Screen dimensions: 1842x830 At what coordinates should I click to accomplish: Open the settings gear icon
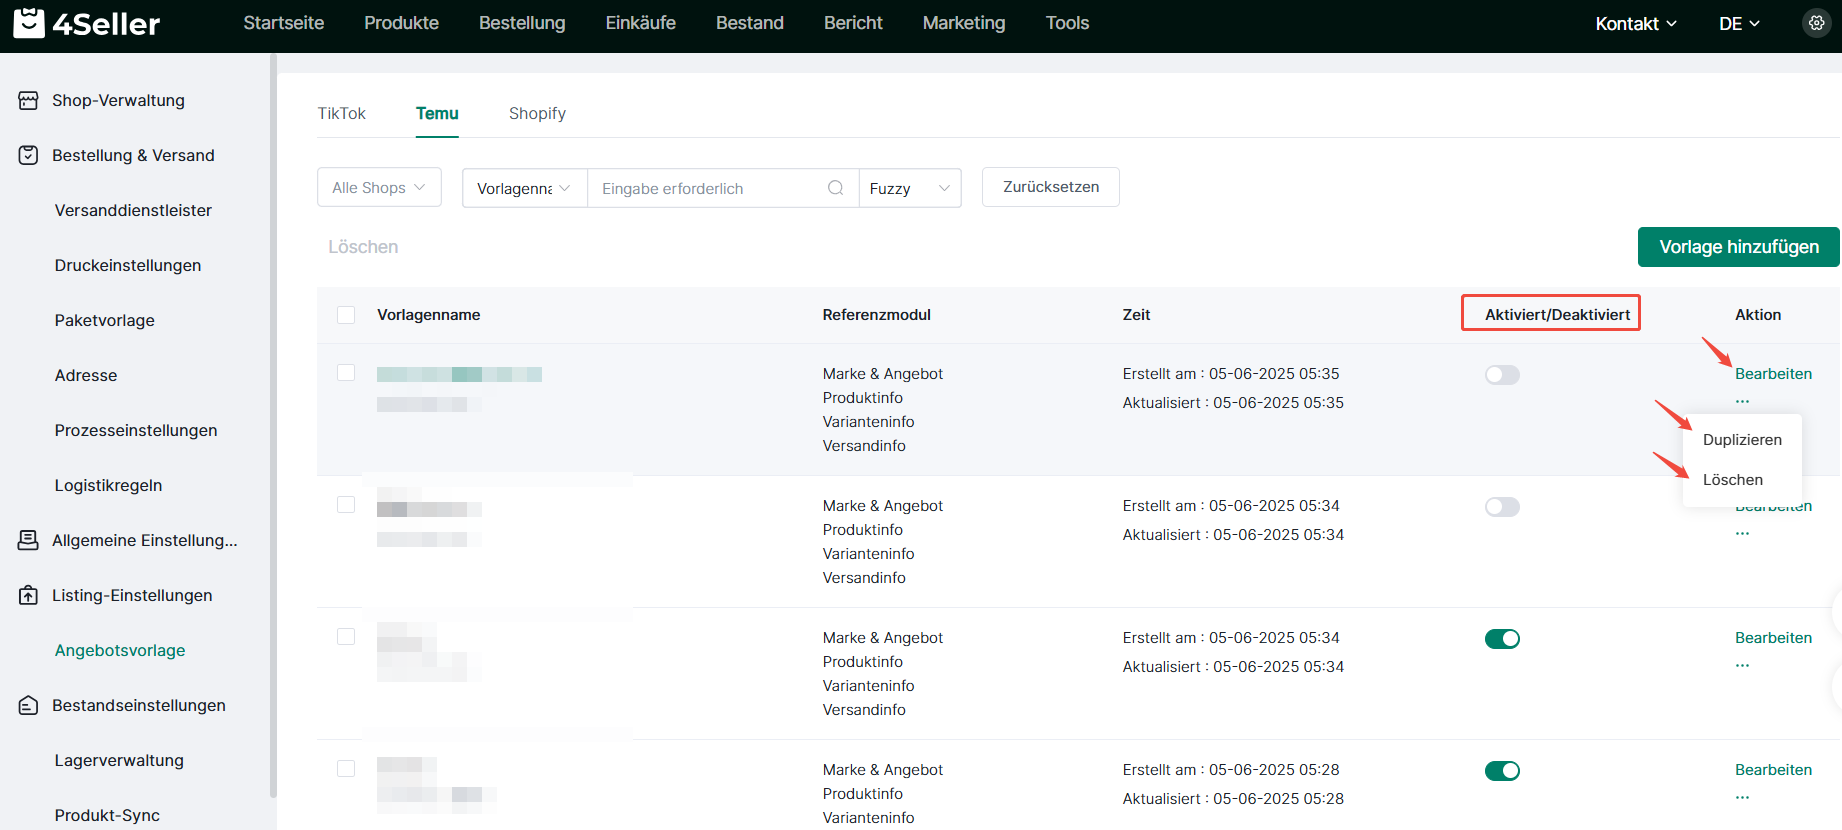[1816, 23]
